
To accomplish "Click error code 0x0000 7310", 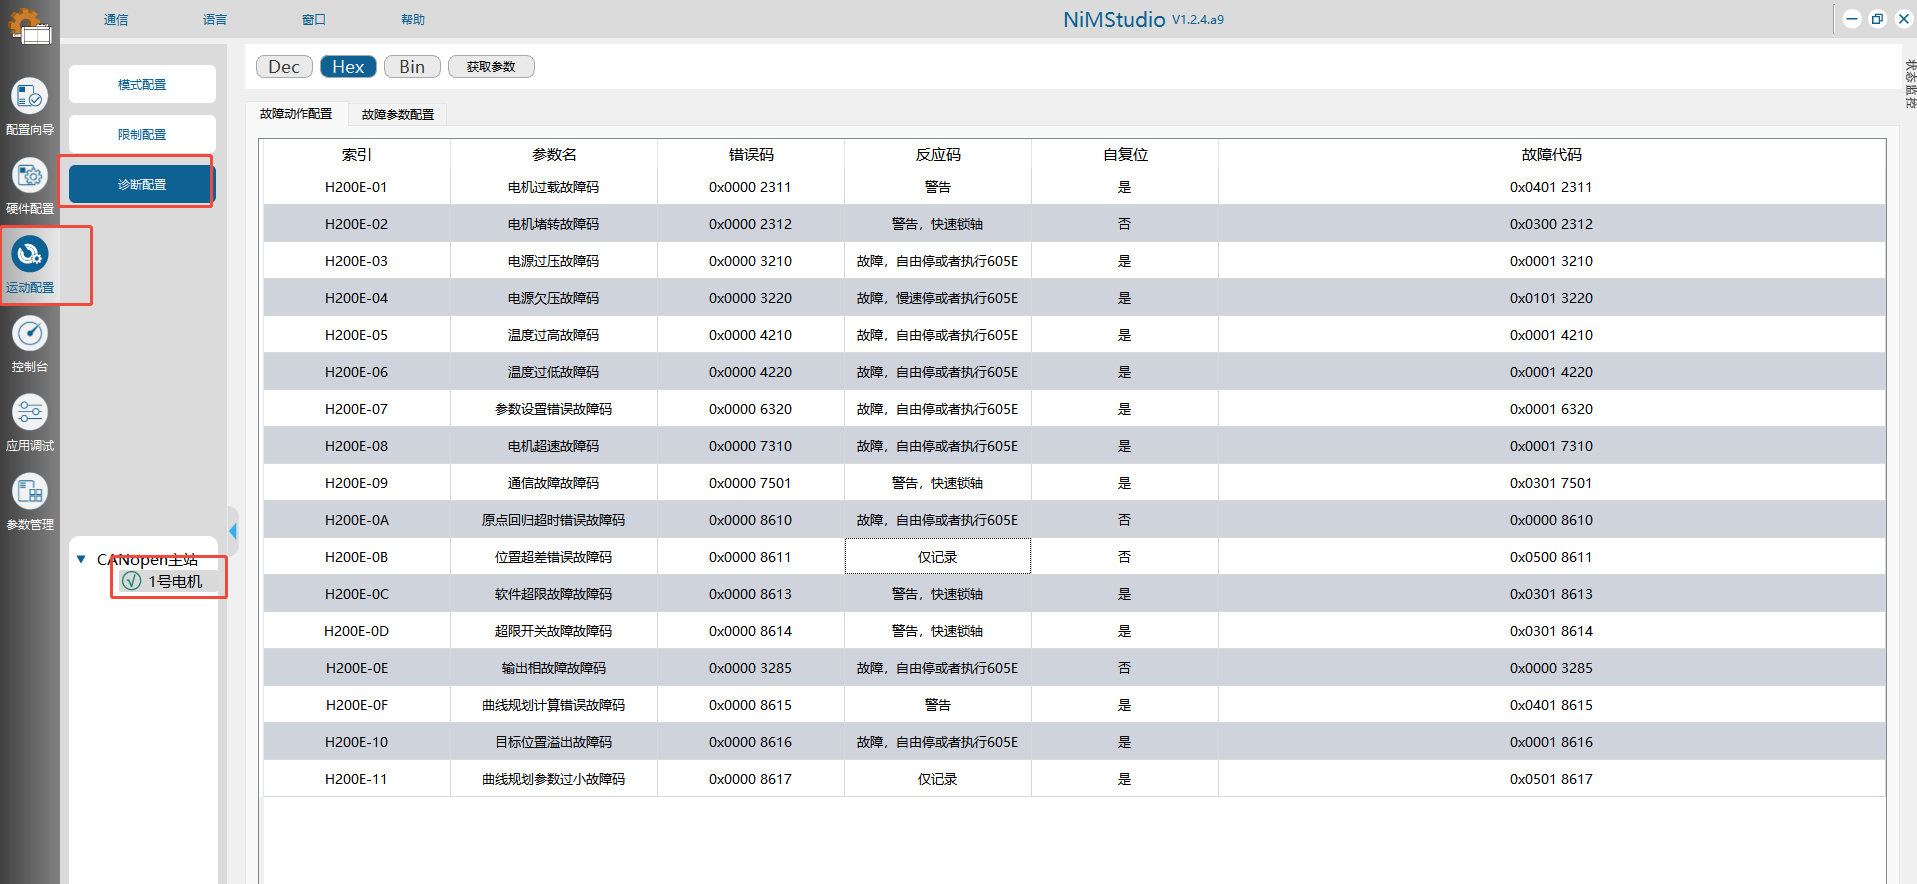I will point(751,445).
